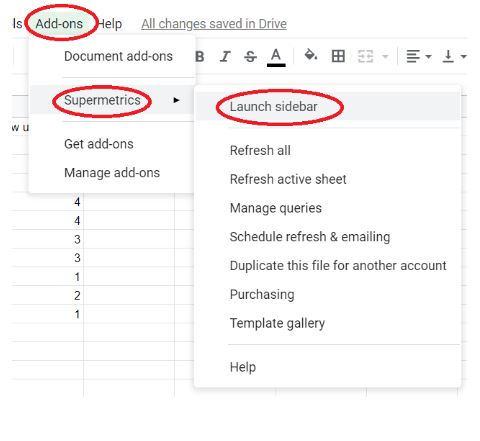
Task: Click All changes saved in Drive link
Action: [x=214, y=24]
